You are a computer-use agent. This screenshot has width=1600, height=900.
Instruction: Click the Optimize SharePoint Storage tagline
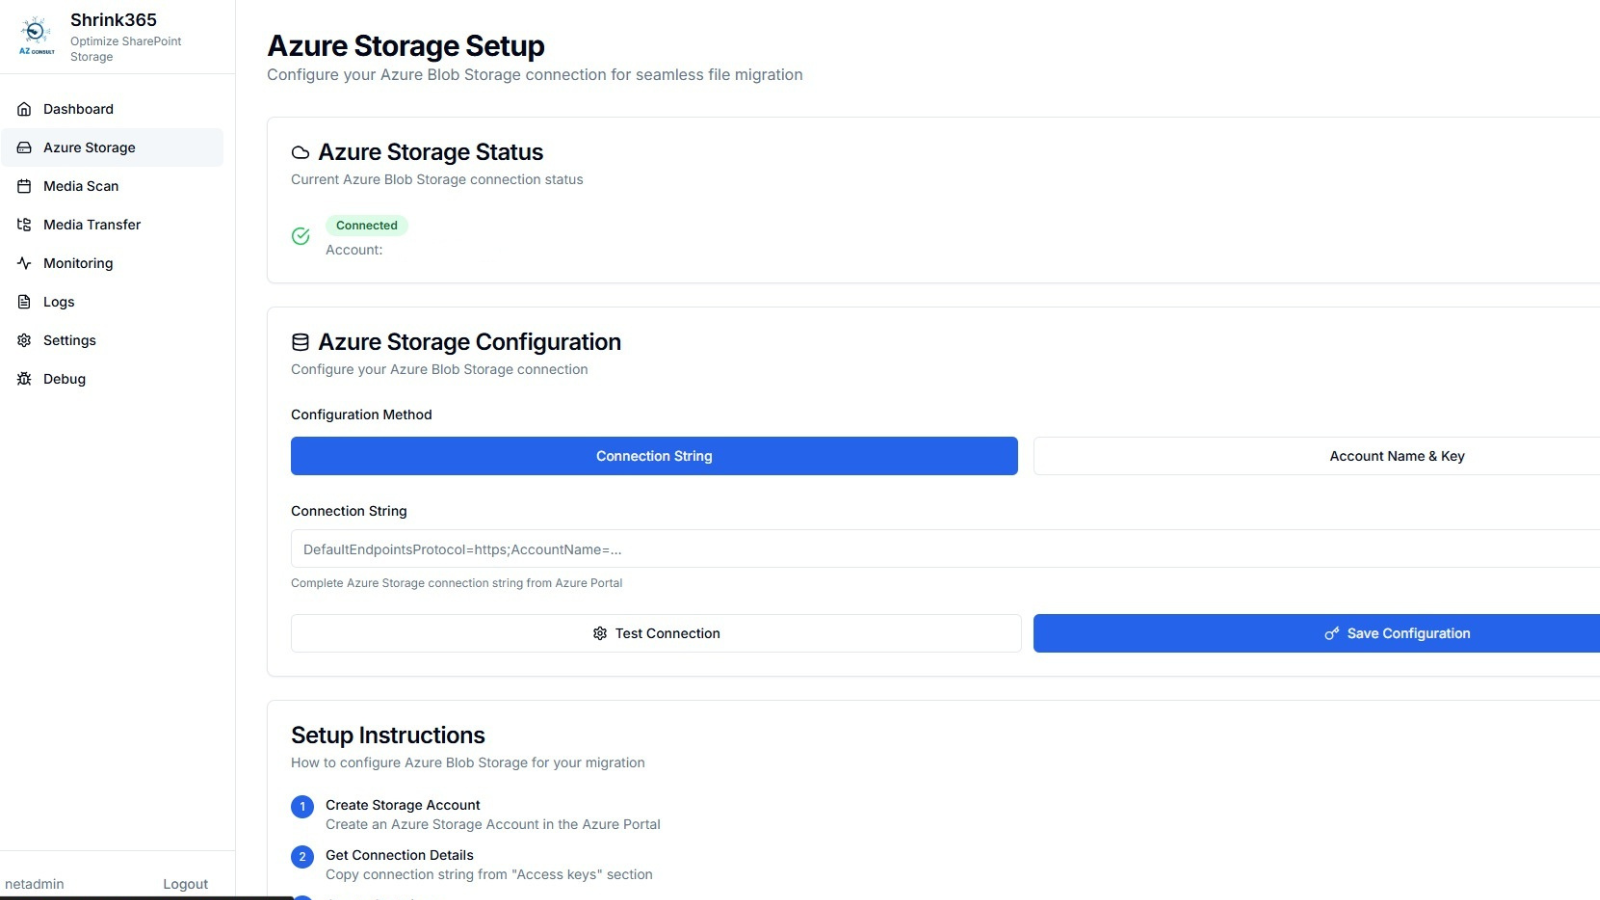point(126,49)
